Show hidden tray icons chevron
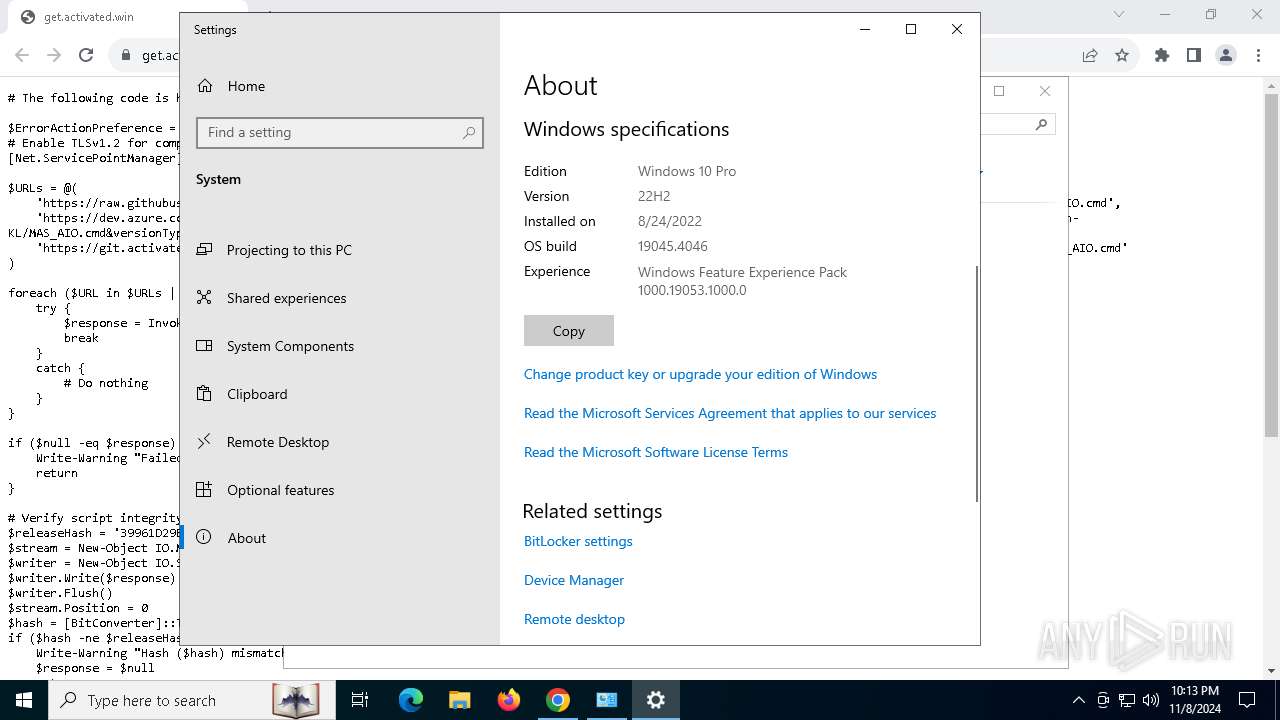Image resolution: width=1280 pixels, height=720 pixels. (1078, 700)
